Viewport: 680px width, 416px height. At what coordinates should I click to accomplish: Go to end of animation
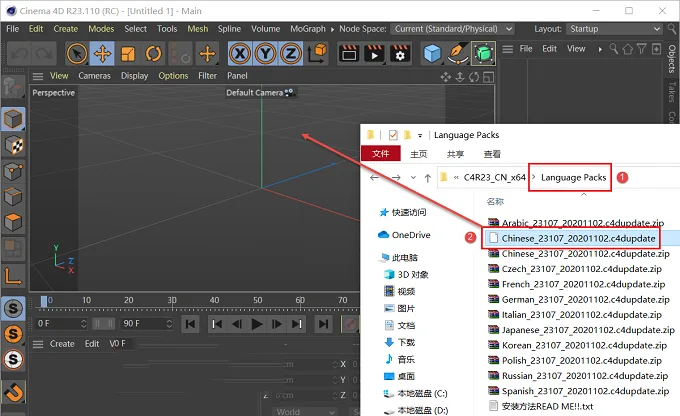click(x=323, y=324)
